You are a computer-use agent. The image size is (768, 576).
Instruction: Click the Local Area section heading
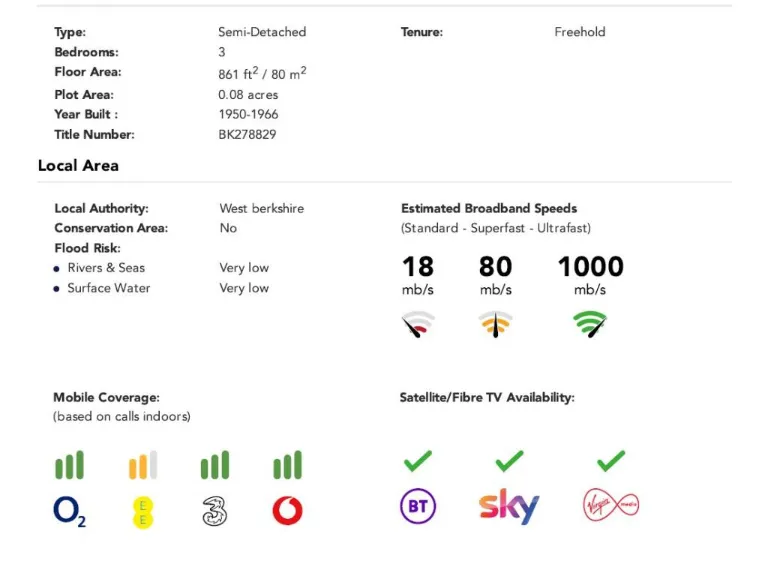point(78,165)
